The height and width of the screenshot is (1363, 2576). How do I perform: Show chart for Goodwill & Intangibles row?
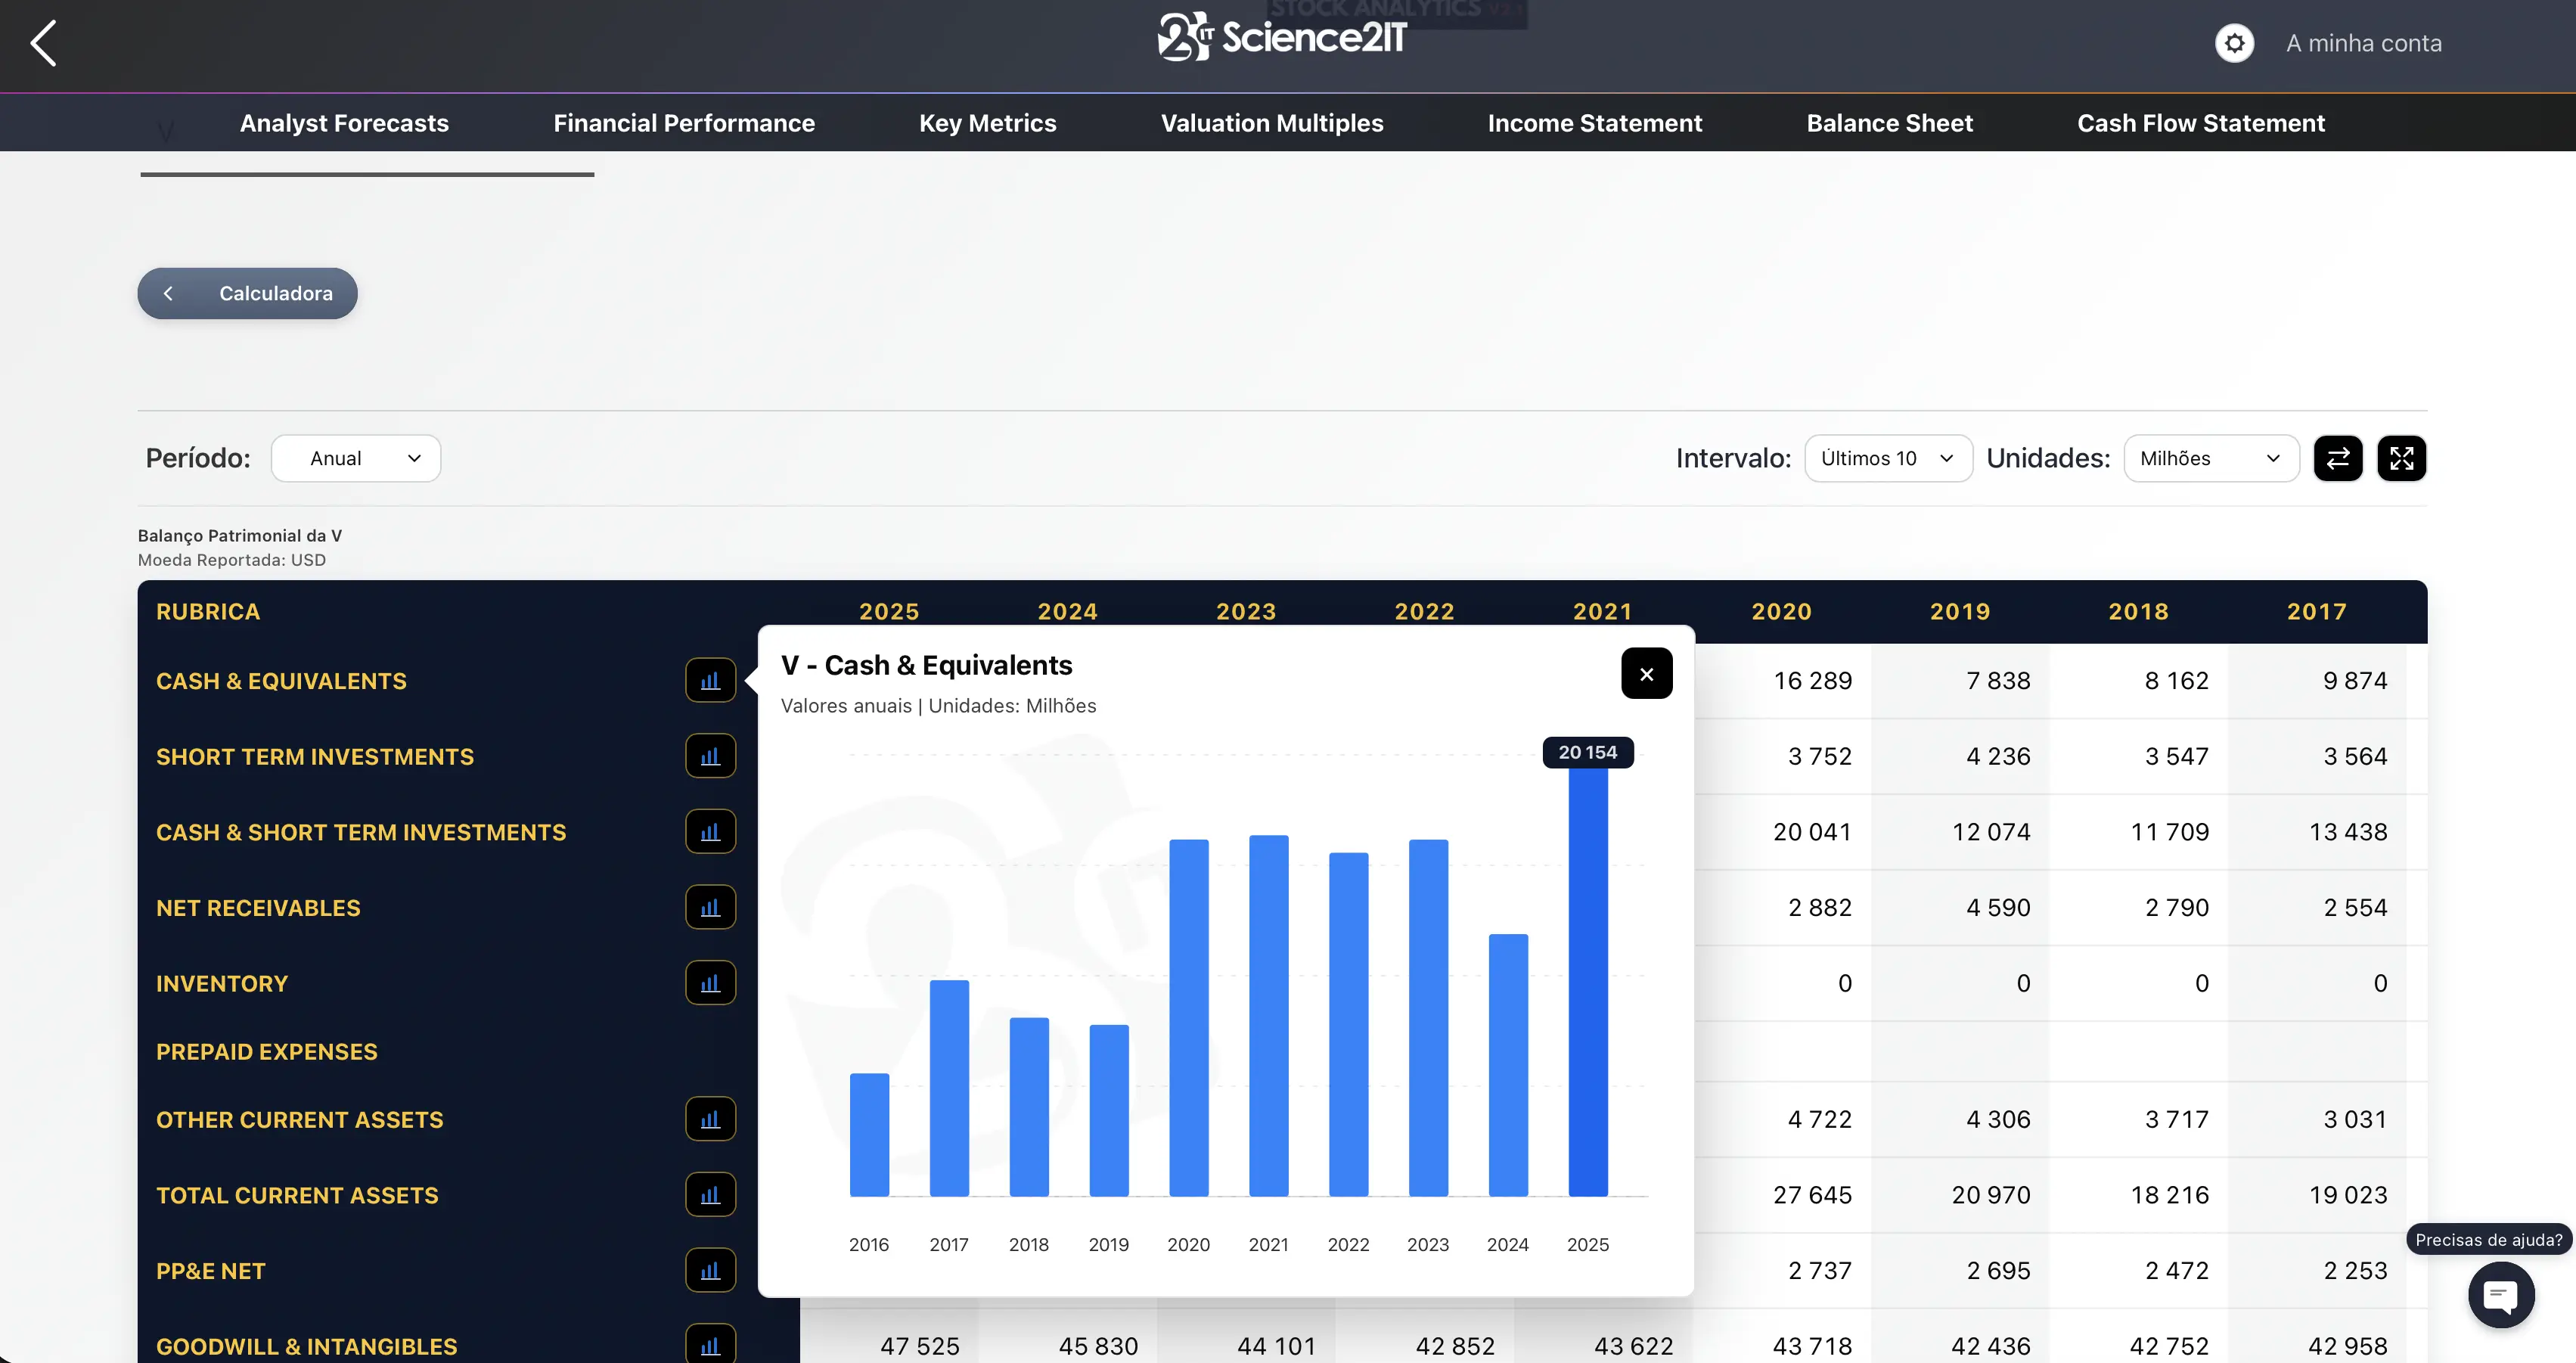click(710, 1345)
